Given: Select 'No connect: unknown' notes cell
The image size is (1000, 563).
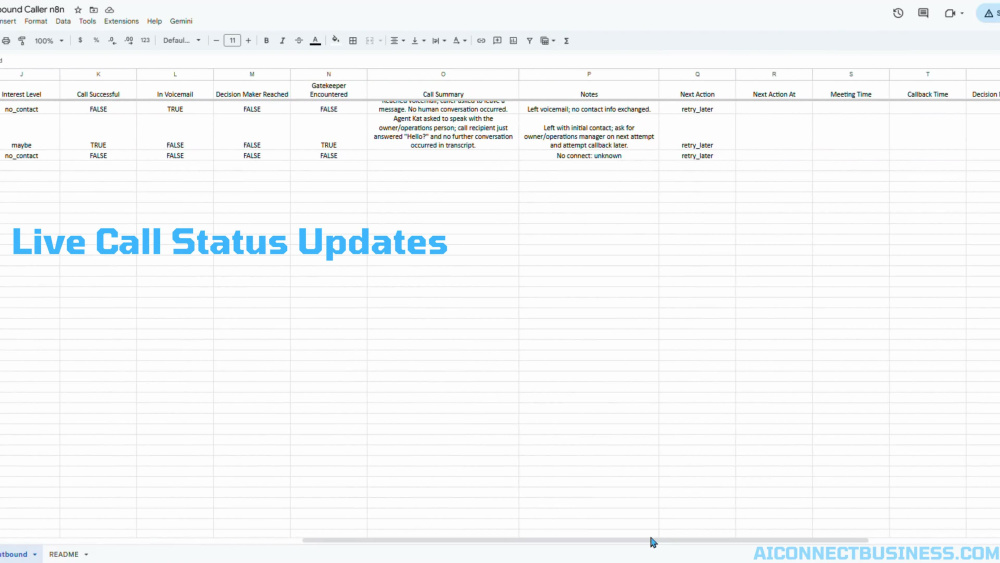Looking at the screenshot, I should pos(589,156).
